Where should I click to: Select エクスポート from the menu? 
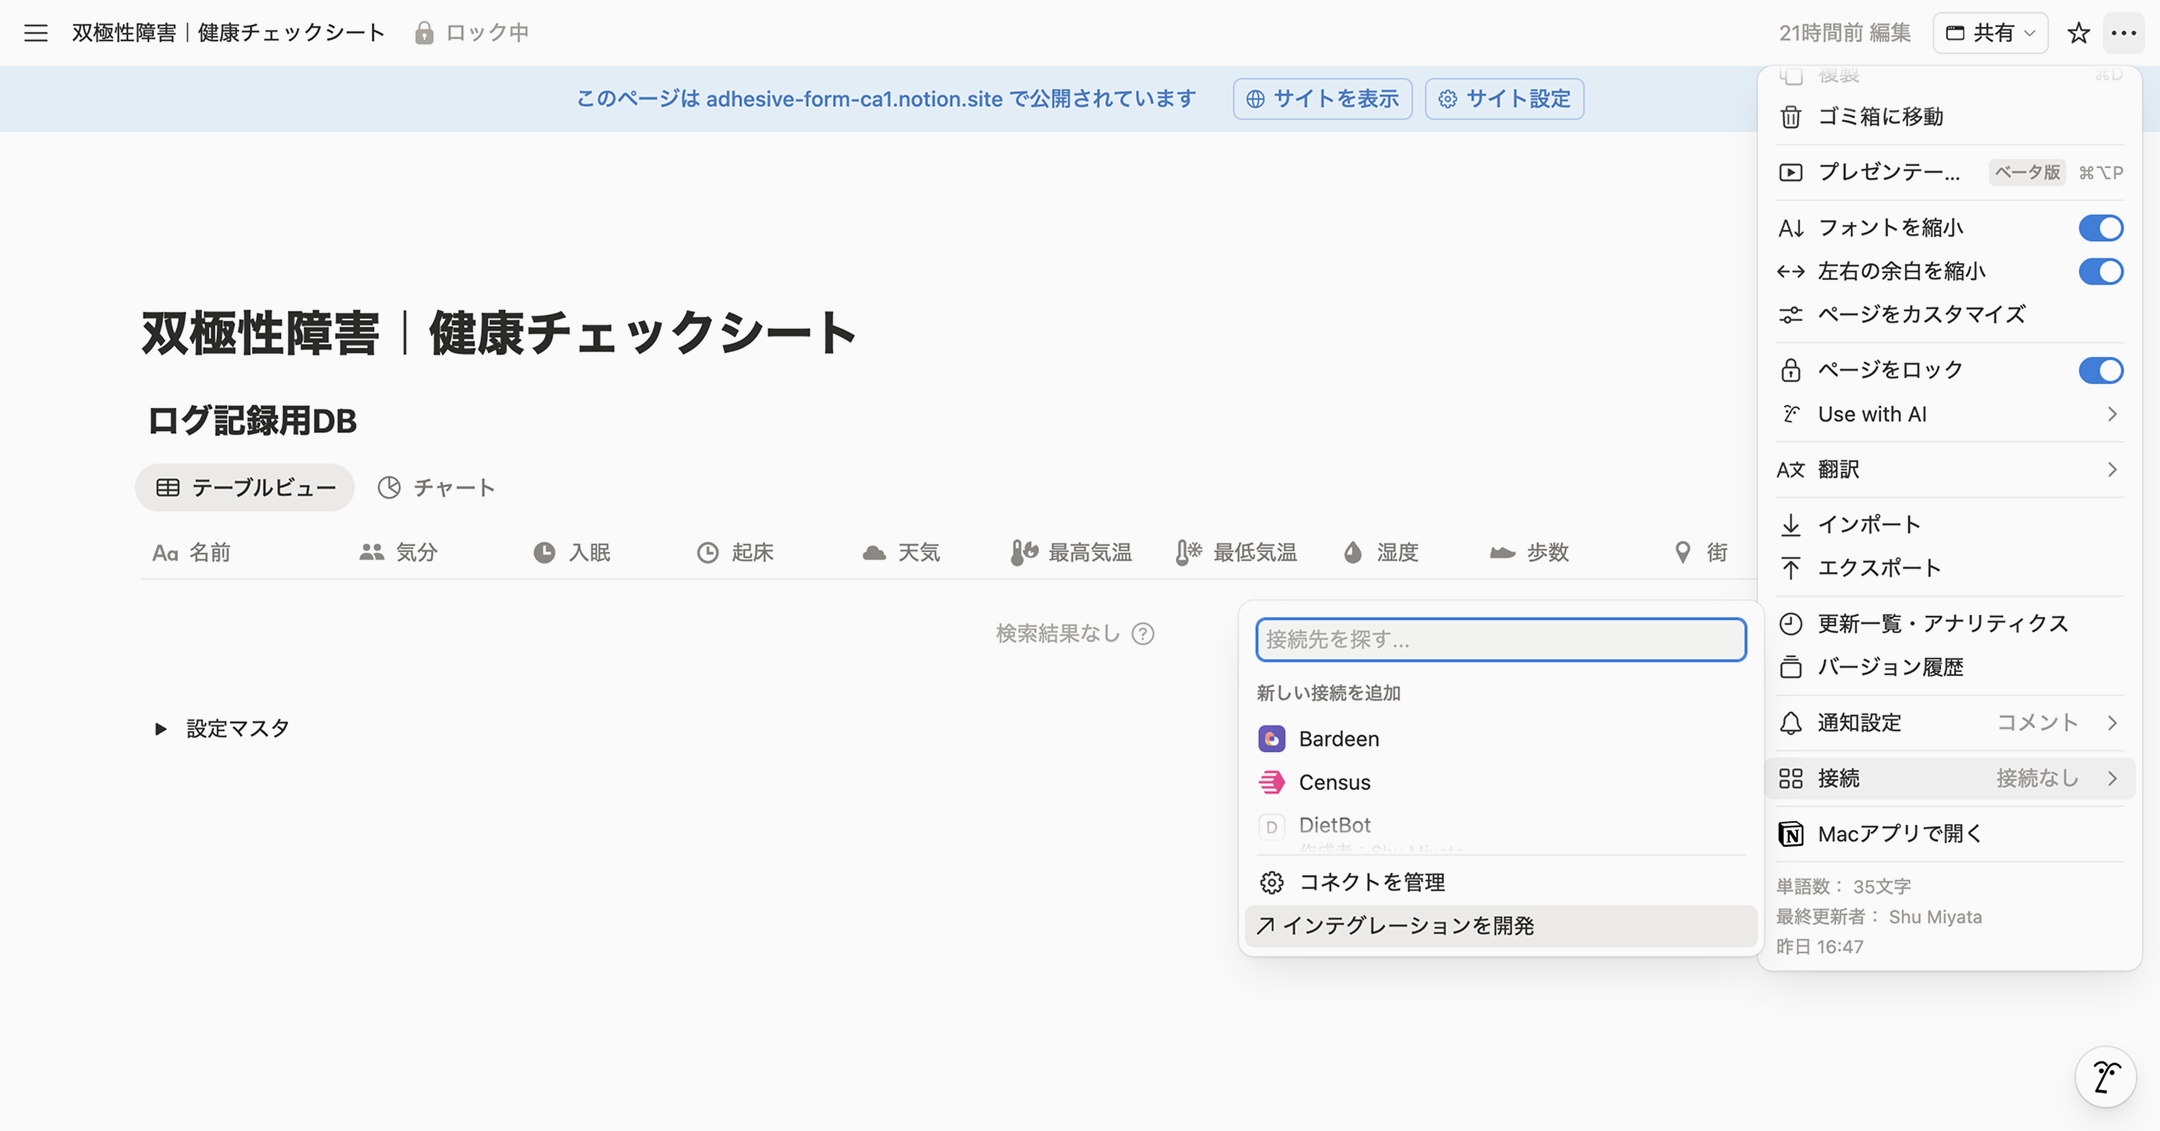1878,568
